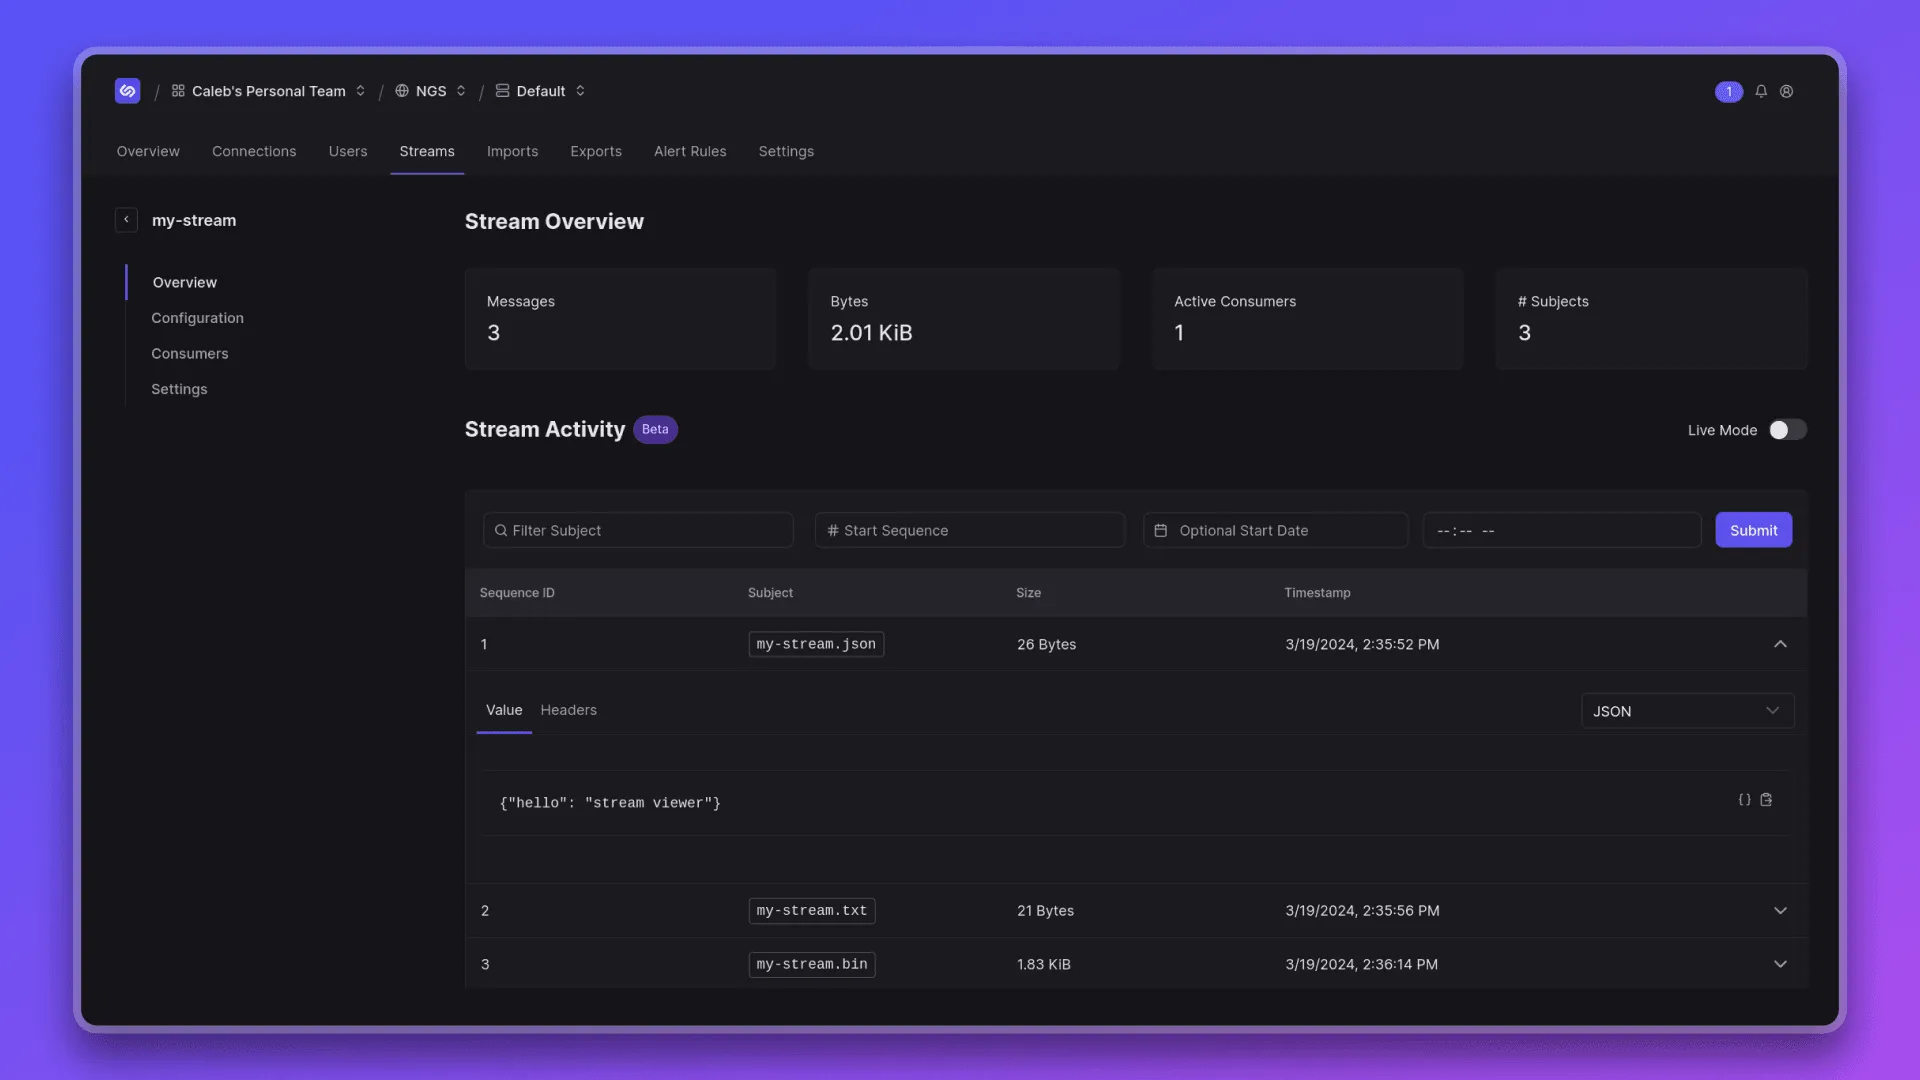Viewport: 1920px width, 1080px height.
Task: Click the Filter Subject search icon
Action: (501, 530)
